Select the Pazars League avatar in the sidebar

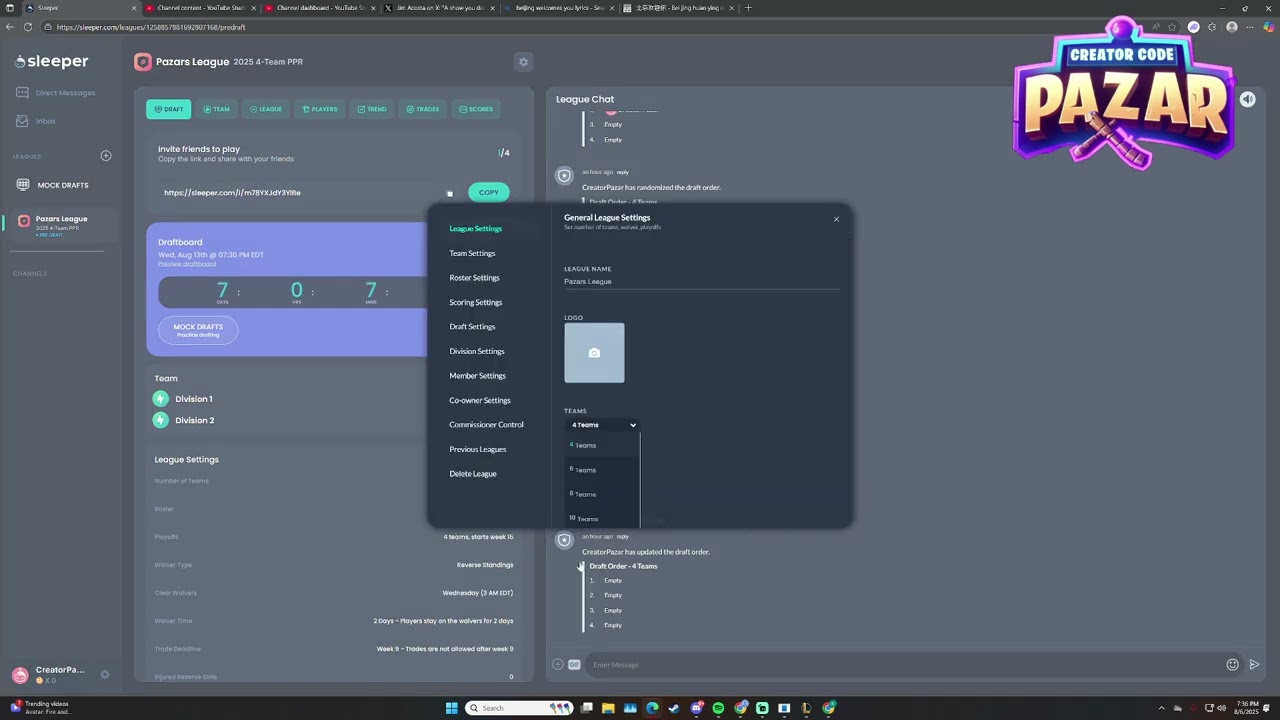pos(24,222)
